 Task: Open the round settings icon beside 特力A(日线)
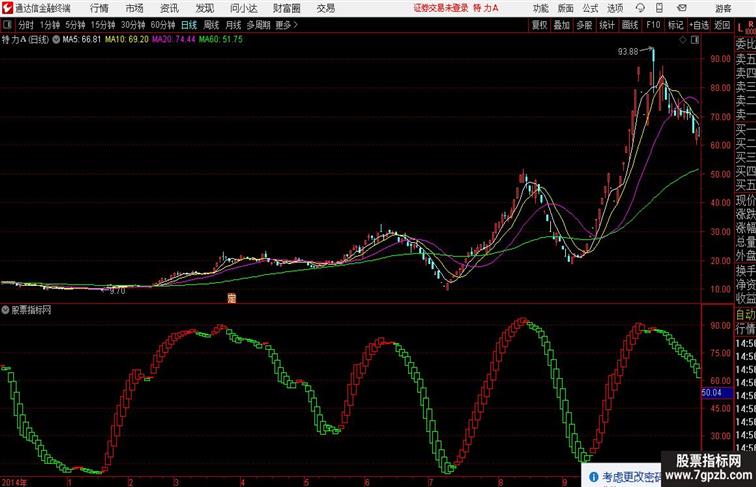[56, 40]
